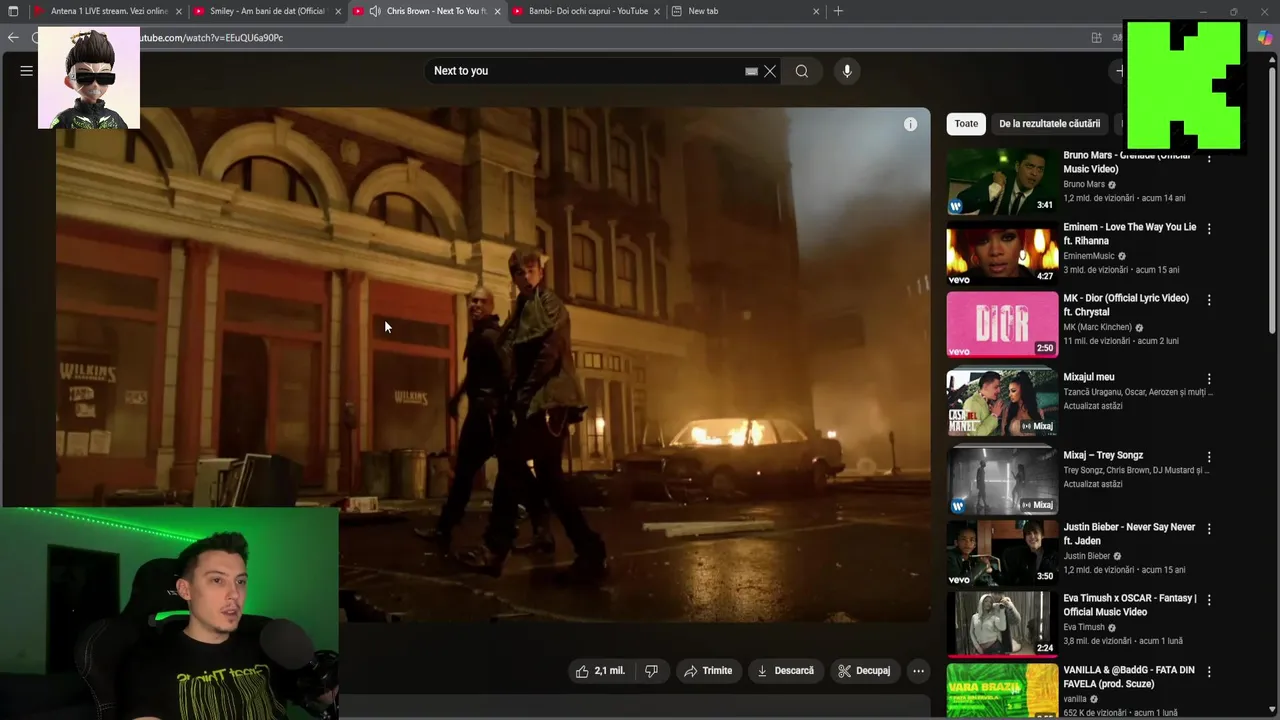Viewport: 1280px width, 720px height.
Task: Open the Justin Bieber Never Say Never thumbnail
Action: pos(1002,553)
